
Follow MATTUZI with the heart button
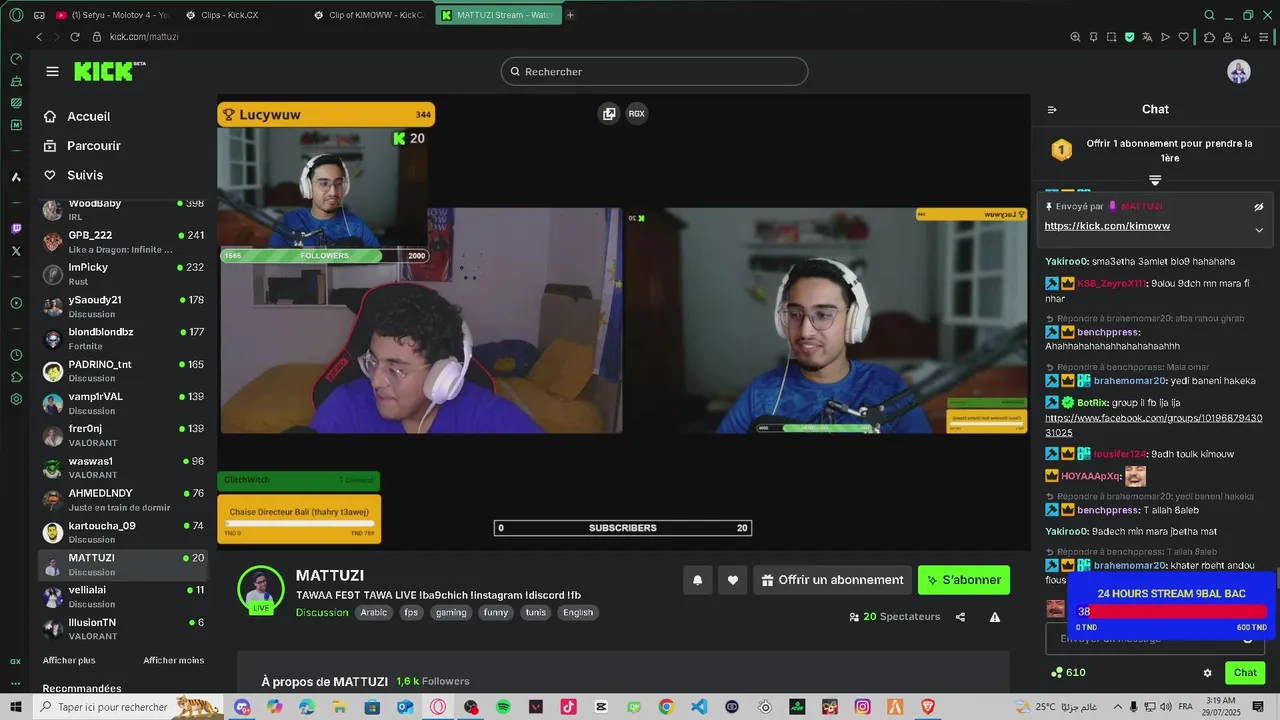click(x=733, y=580)
